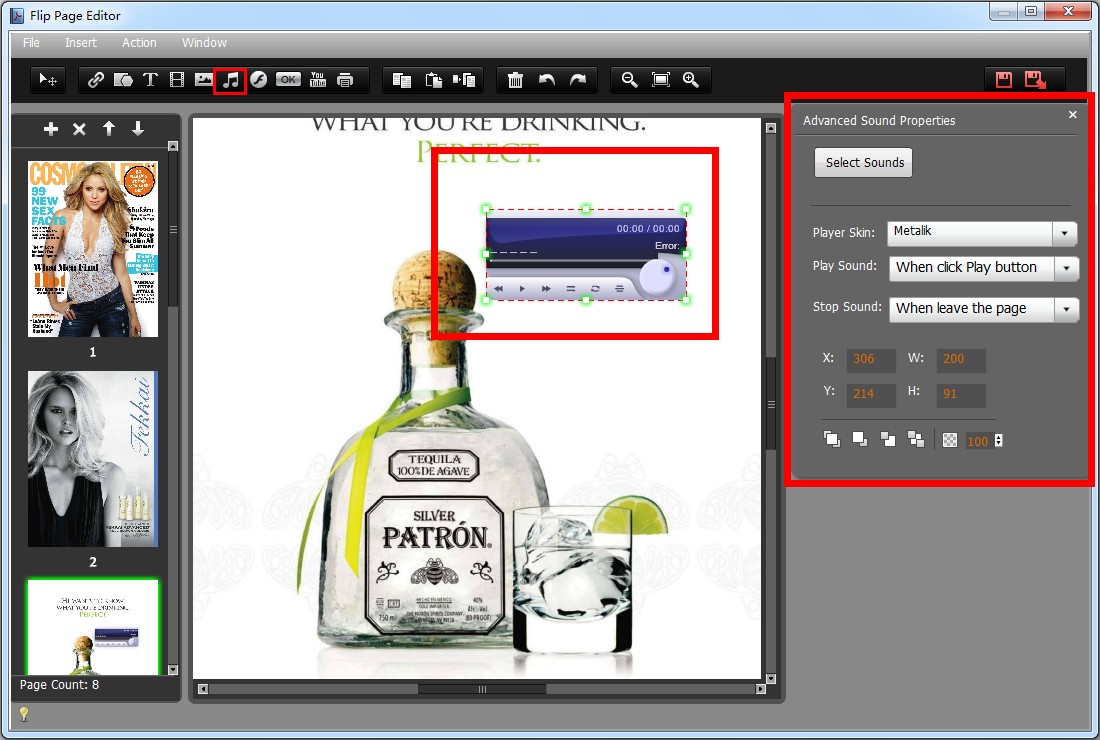Click the insert sound music note icon
Screen dimensions: 1100x740
[x=231, y=81]
